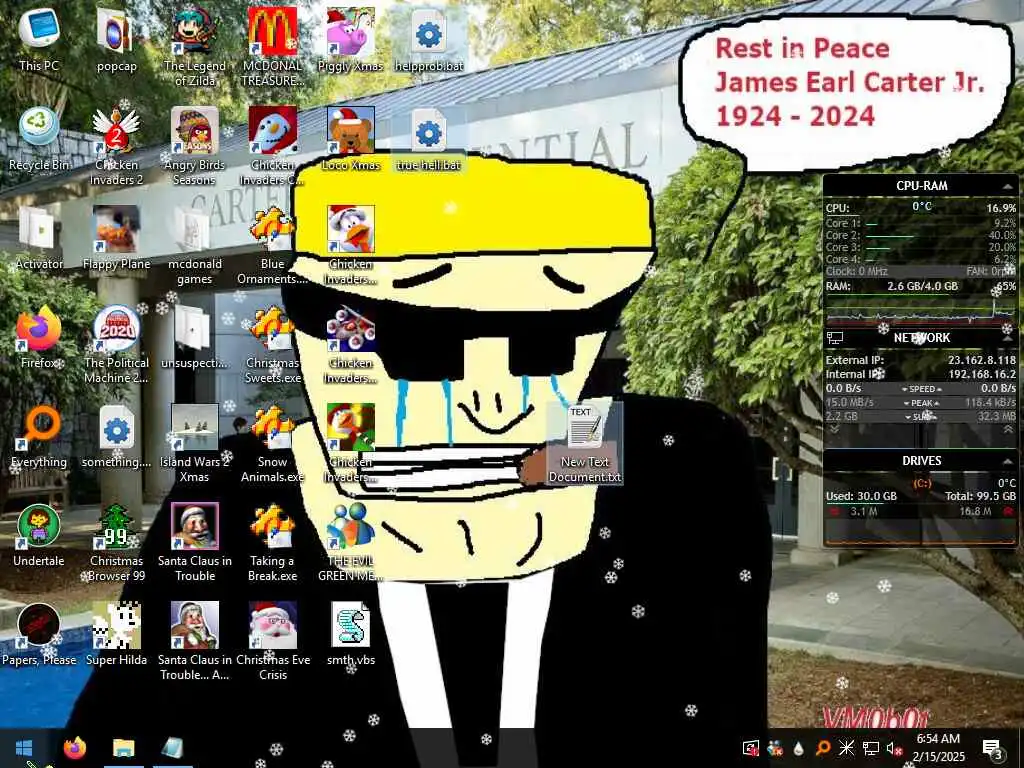Click the up arrow beside SPEED
Screen dimensions: 1024x768
939,389
